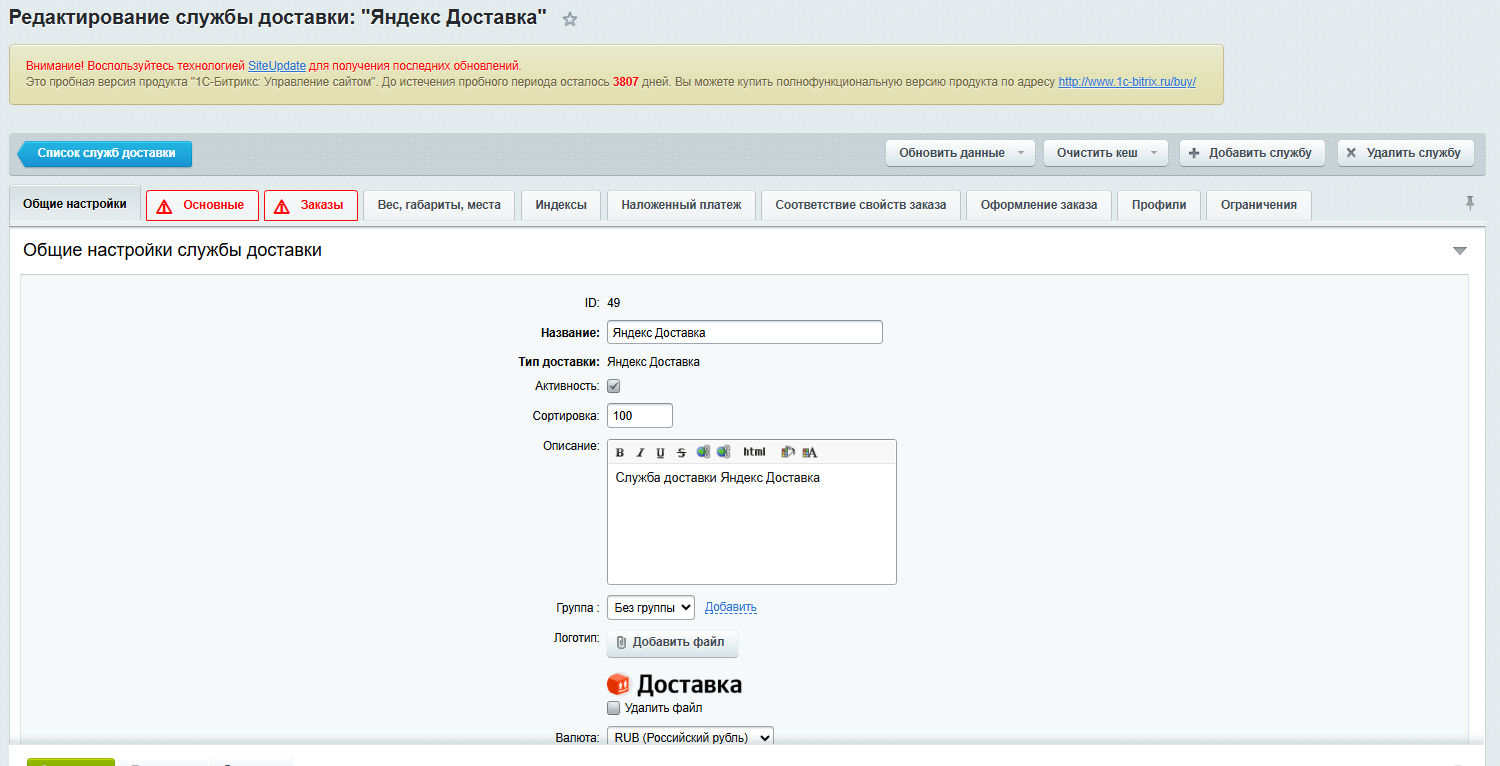The image size is (1500, 766).
Task: Focus the Название input field
Action: (x=745, y=332)
